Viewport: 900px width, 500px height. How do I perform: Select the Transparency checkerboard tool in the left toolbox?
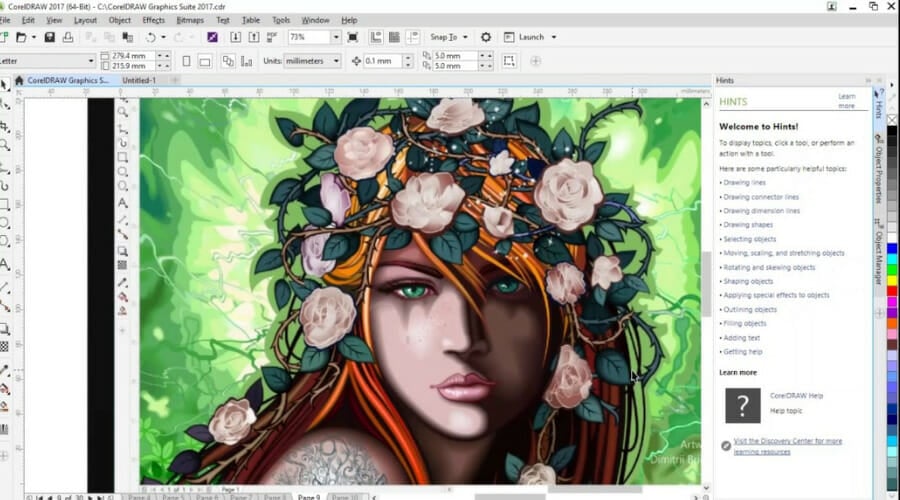pyautogui.click(x=5, y=347)
